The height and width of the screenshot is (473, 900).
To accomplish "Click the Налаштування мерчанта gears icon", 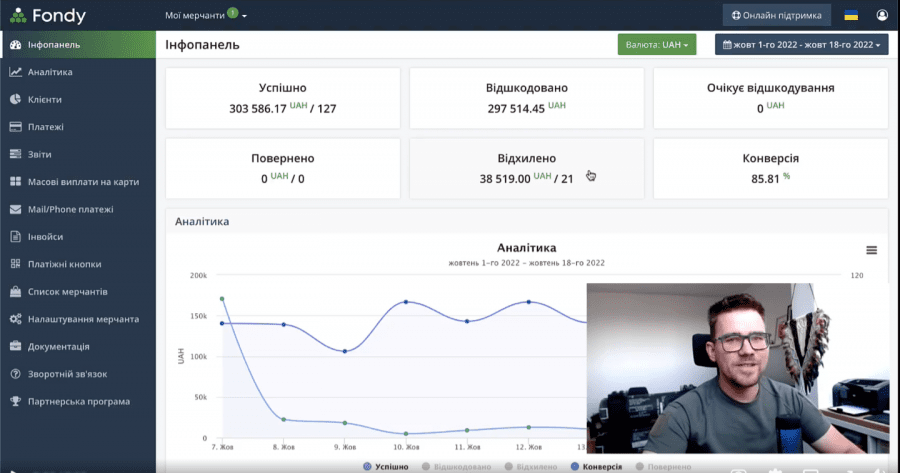I will point(15,319).
